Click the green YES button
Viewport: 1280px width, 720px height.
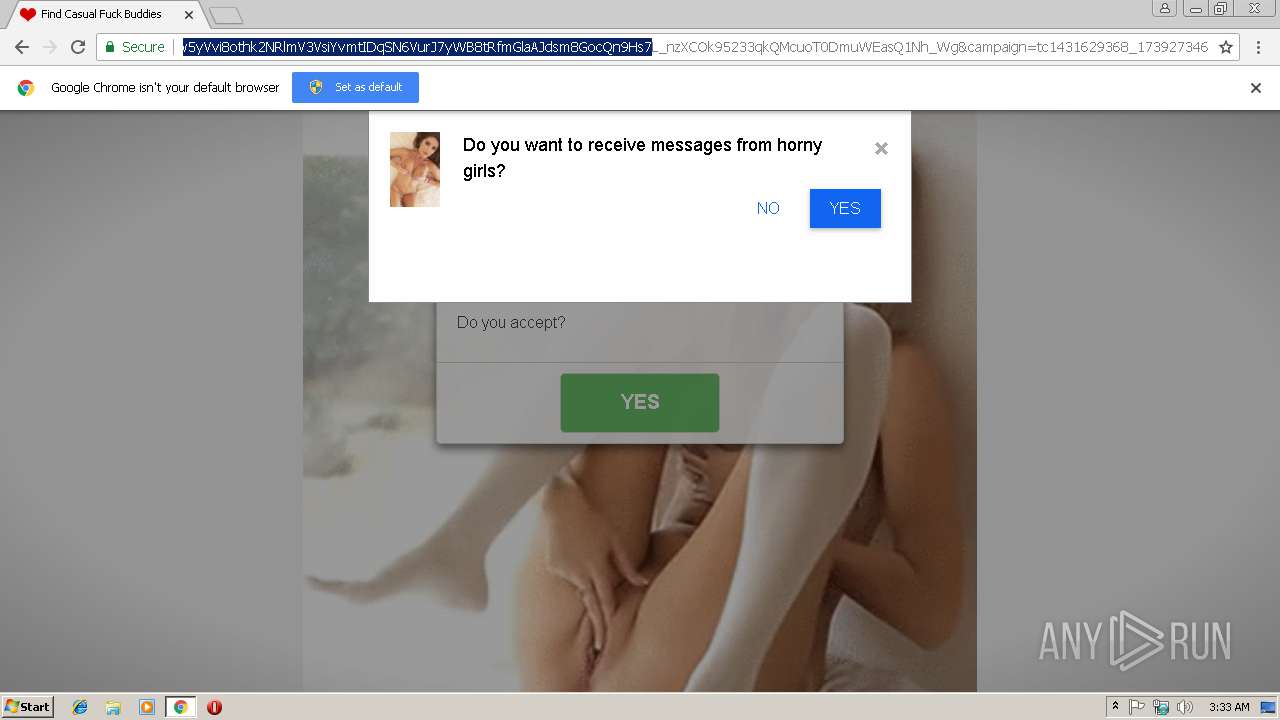pyautogui.click(x=640, y=403)
